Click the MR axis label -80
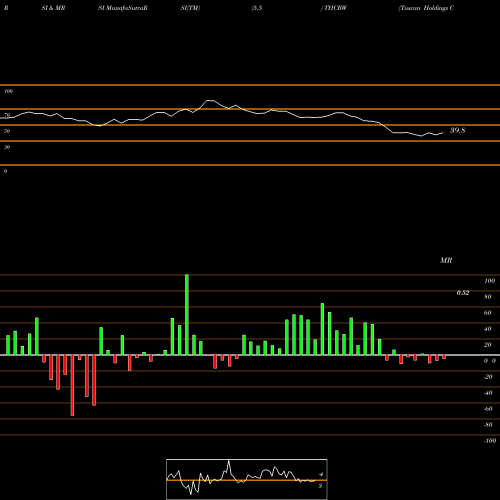500x500 pixels. click(488, 425)
